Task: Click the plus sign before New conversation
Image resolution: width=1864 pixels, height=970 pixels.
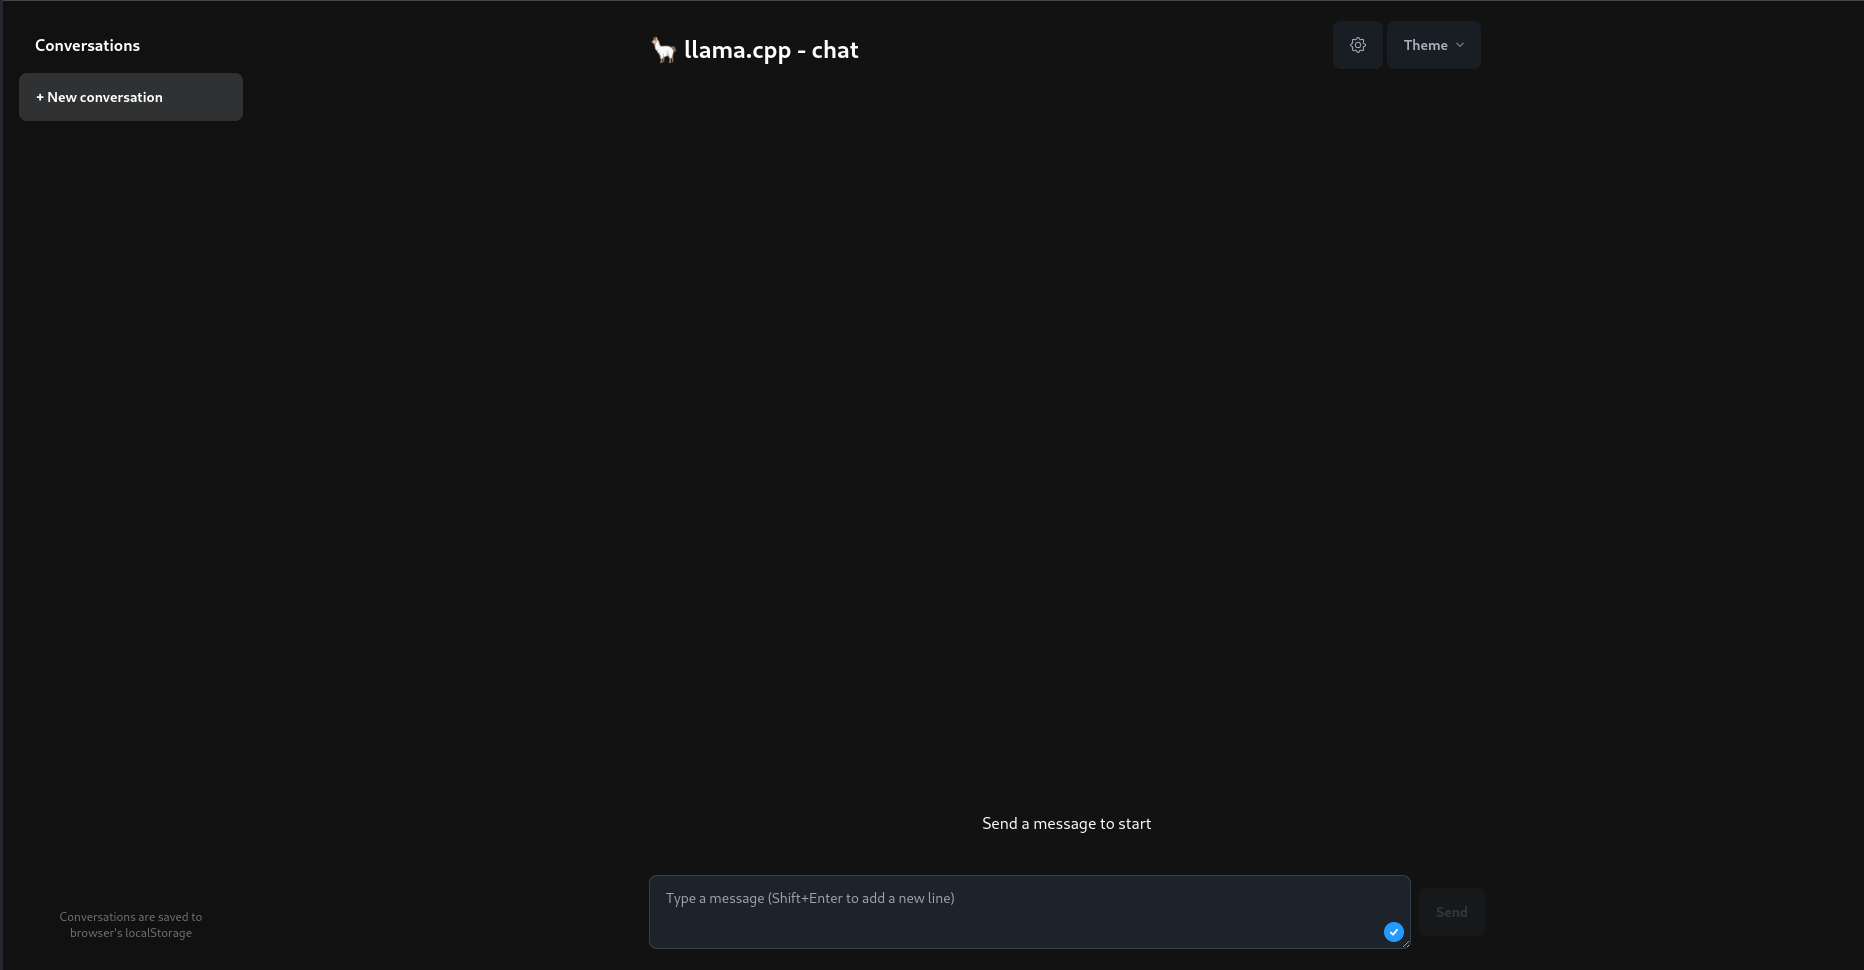Action: (40, 97)
